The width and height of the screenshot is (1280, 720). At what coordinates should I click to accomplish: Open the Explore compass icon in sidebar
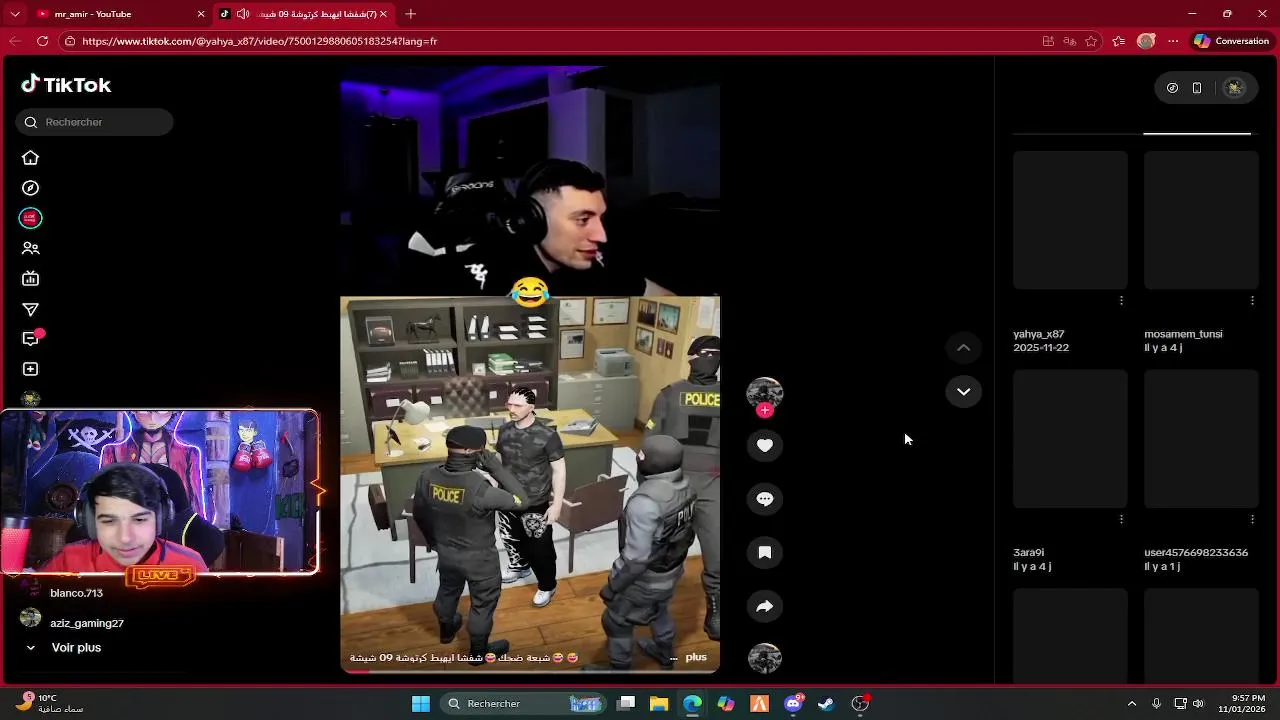click(30, 188)
